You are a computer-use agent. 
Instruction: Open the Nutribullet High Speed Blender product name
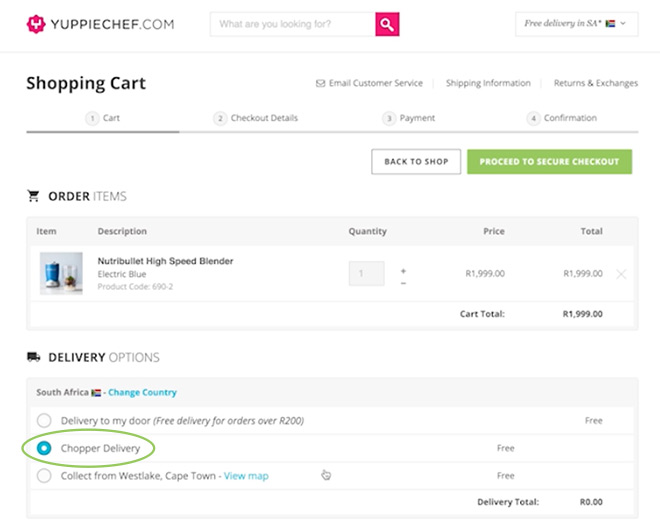point(165,261)
